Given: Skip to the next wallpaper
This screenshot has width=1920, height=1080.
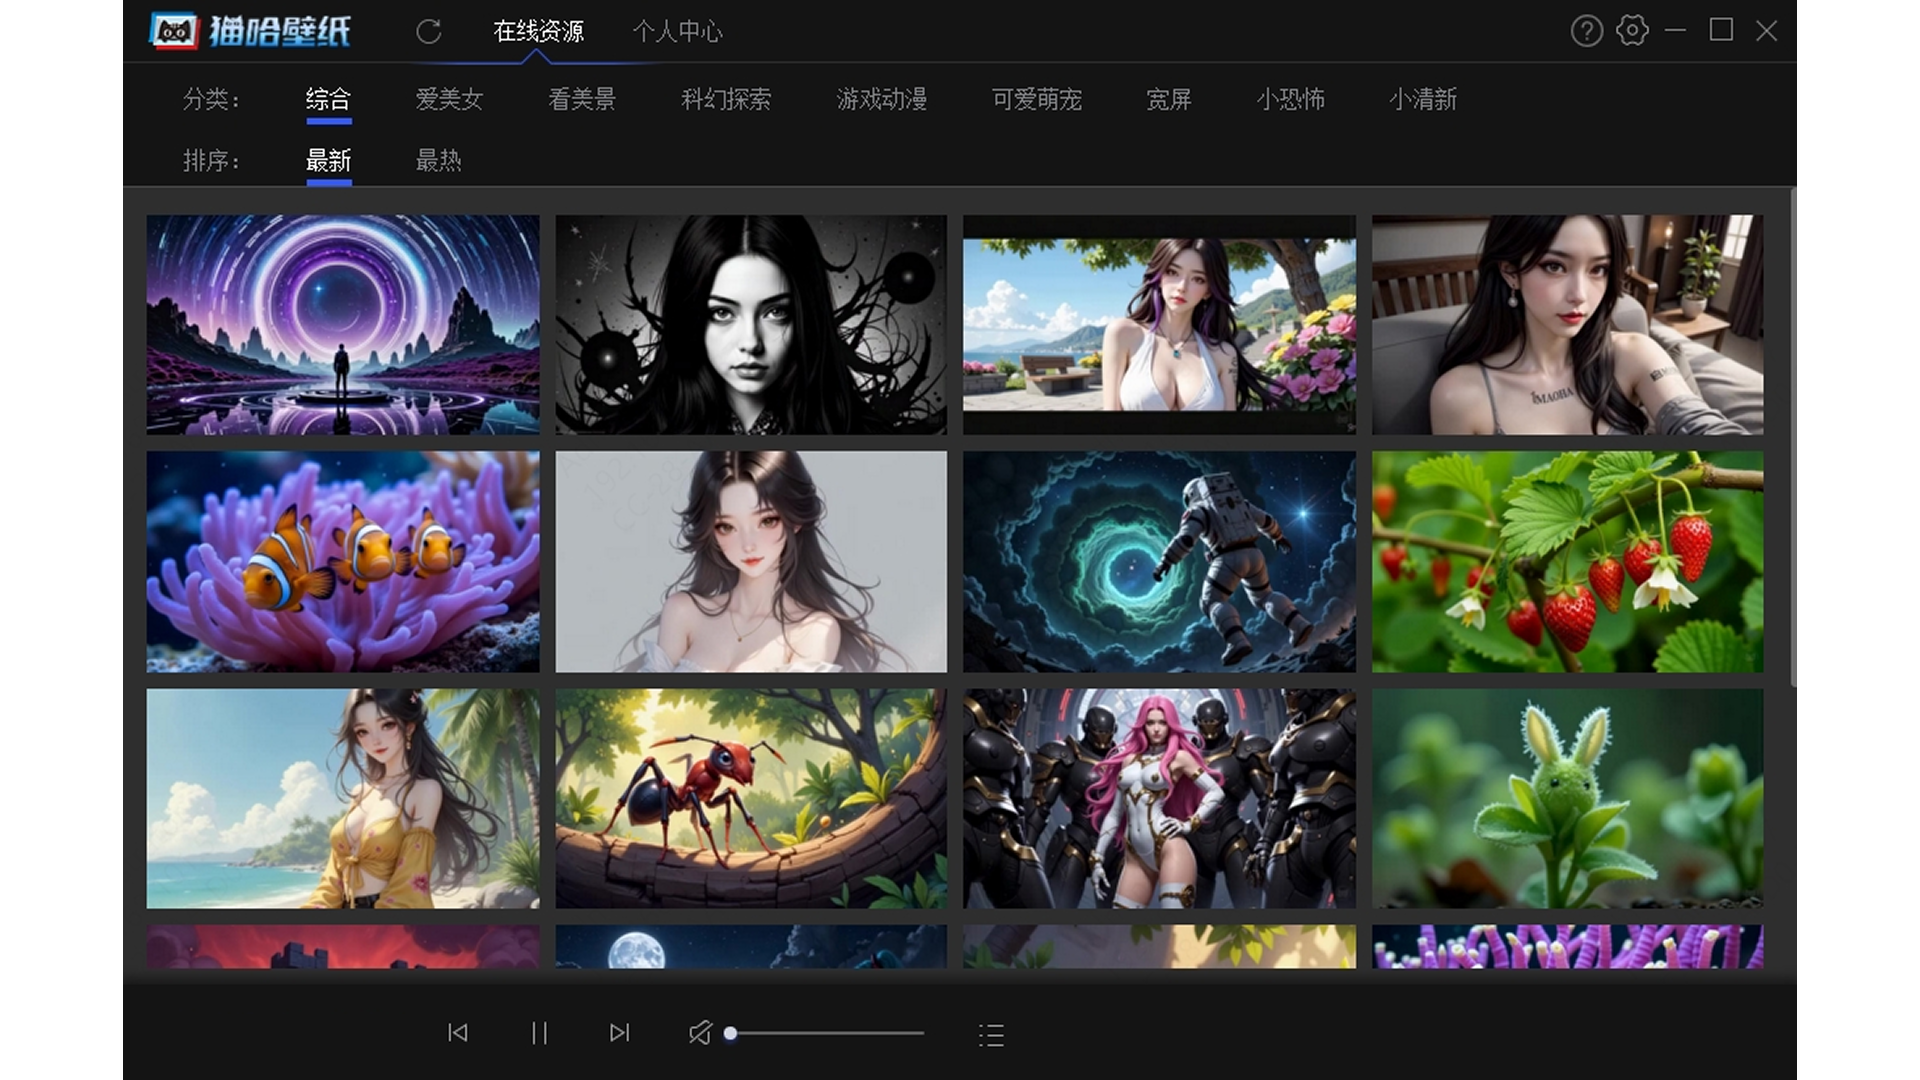Looking at the screenshot, I should [620, 1033].
